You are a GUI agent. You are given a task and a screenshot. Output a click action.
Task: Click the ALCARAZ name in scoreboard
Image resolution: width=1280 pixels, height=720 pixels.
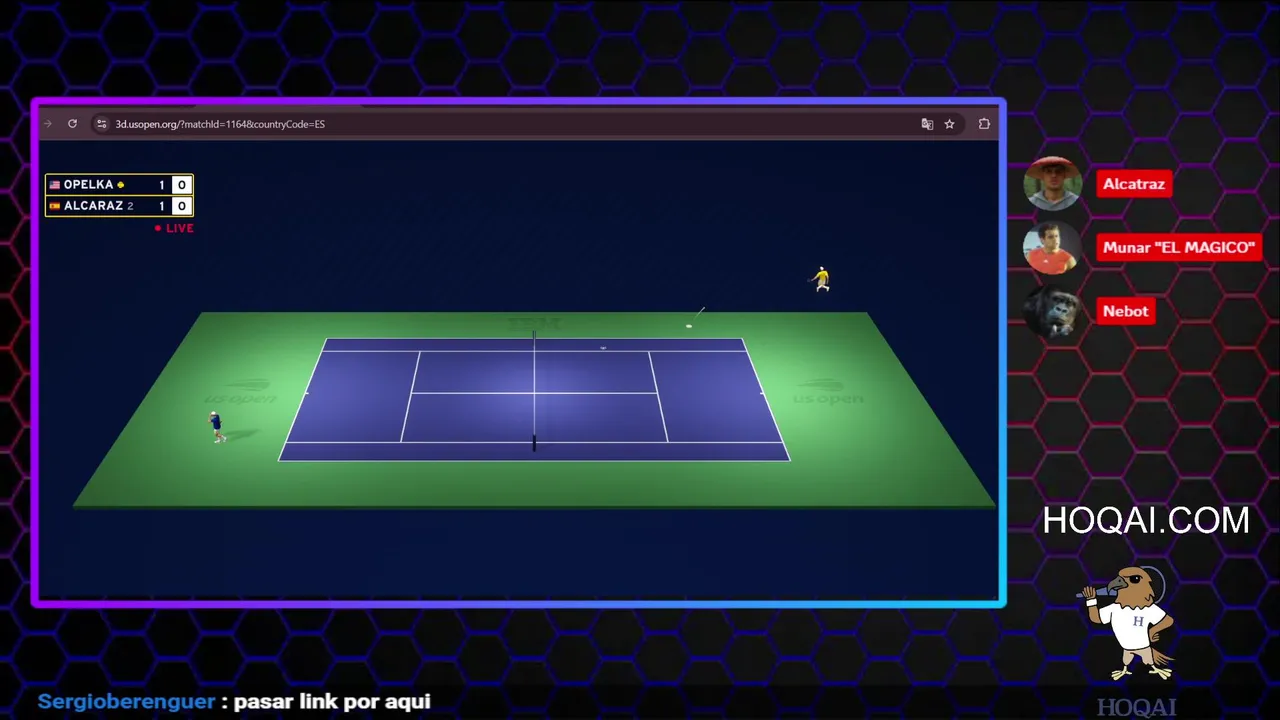(x=93, y=206)
